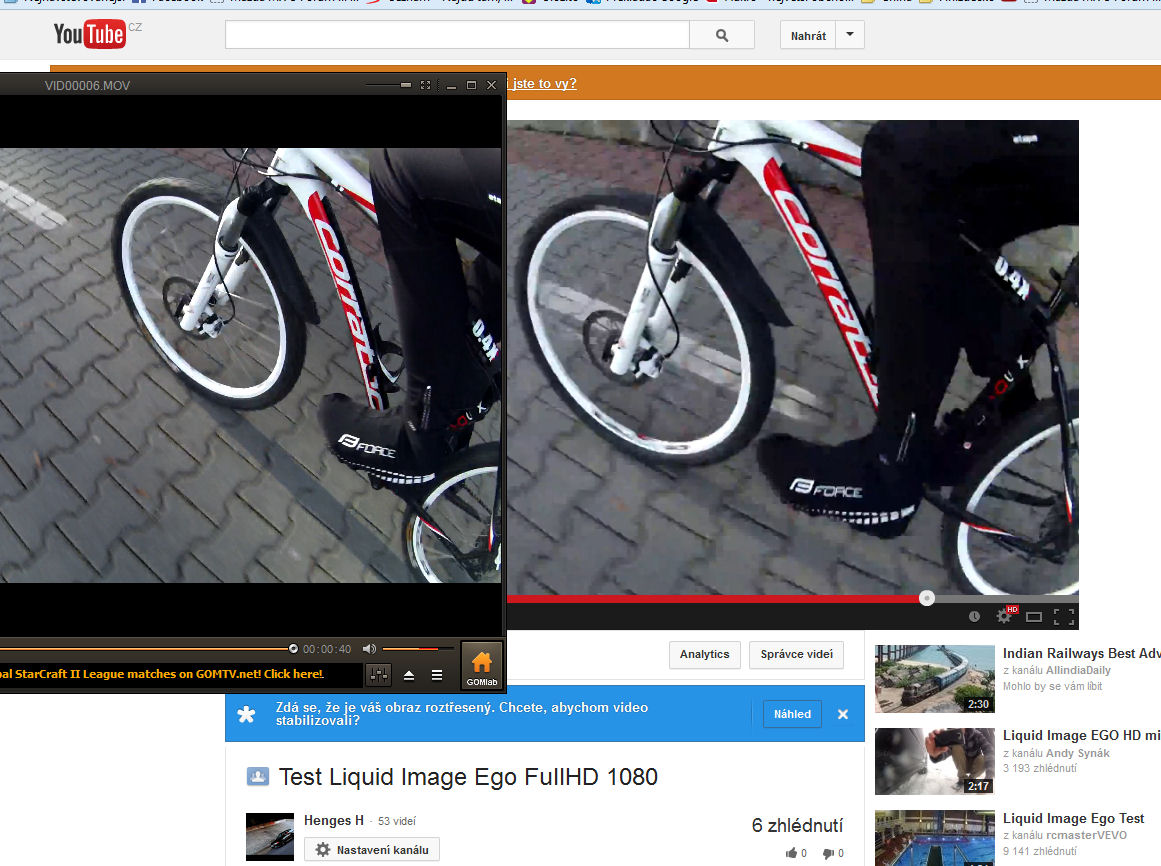Click the eject/open file icon in GOM Player
The height and width of the screenshot is (866, 1161).
[409, 675]
